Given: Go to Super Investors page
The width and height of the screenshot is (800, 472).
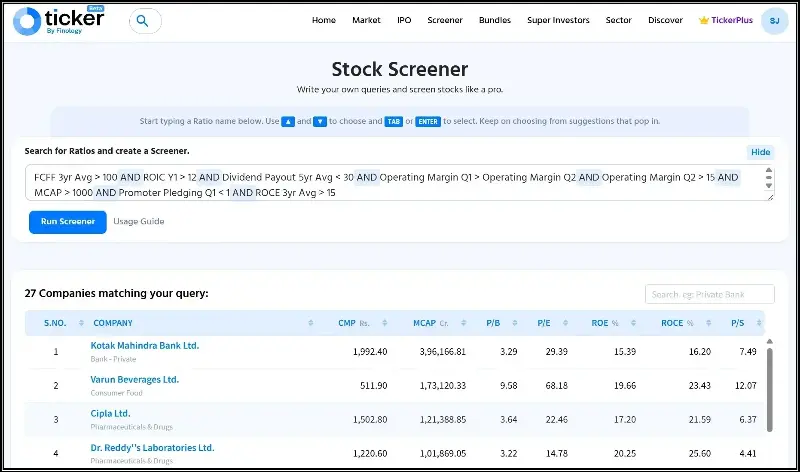Looking at the screenshot, I should coord(559,21).
